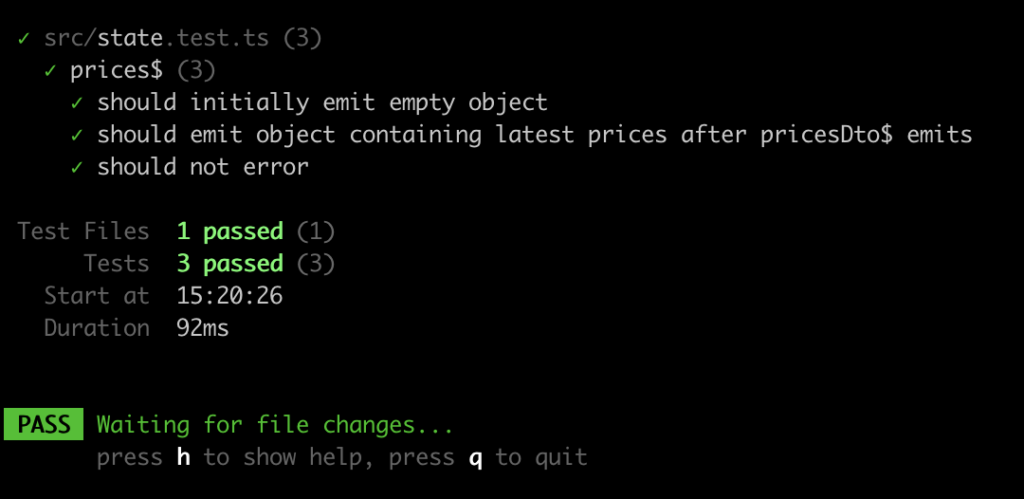Click the bold 'q' quit key hint
This screenshot has height=499, width=1024.
coord(475,458)
